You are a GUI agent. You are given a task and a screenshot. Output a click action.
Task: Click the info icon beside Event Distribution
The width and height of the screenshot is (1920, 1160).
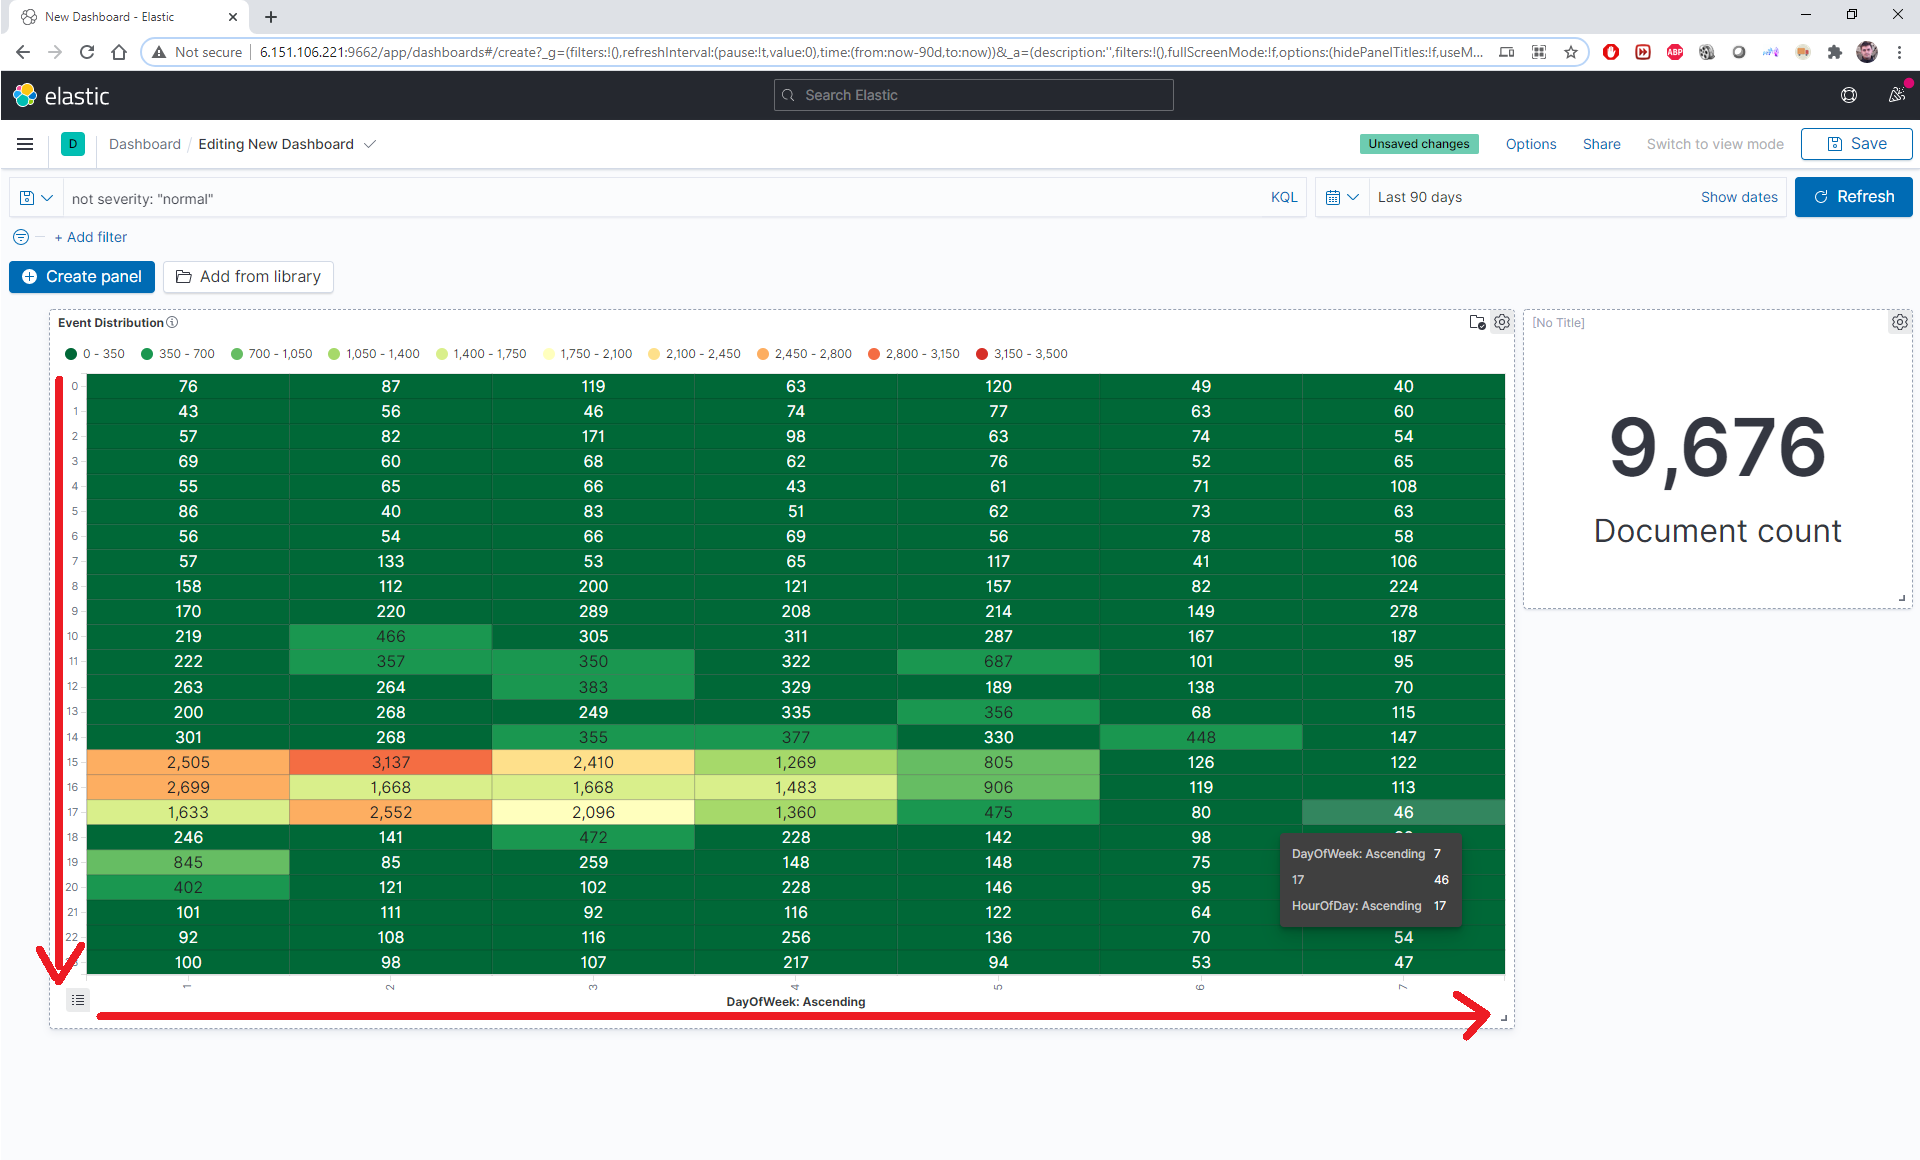pos(172,322)
